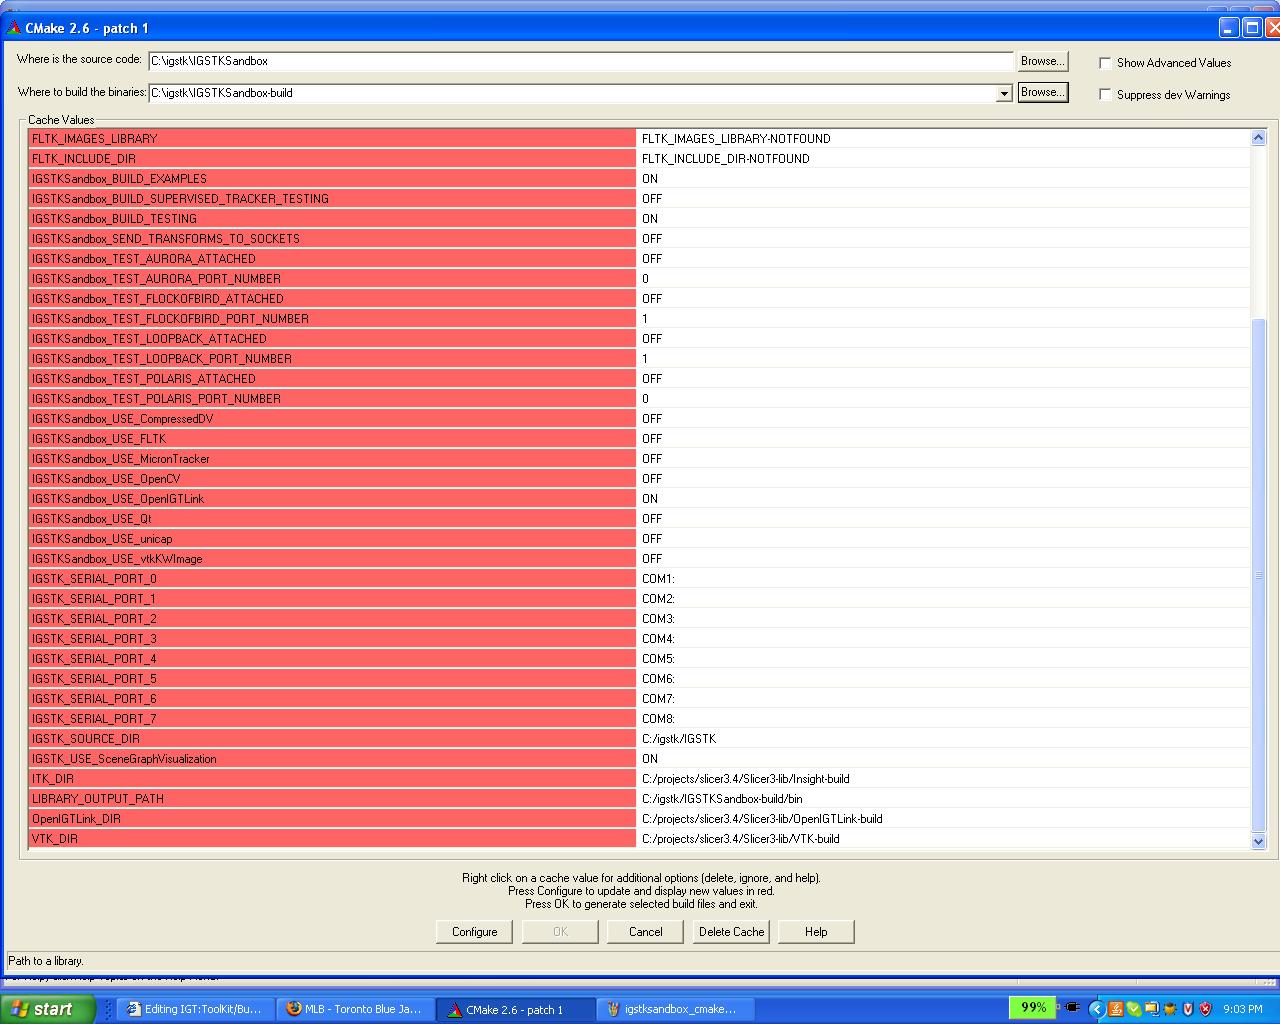The width and height of the screenshot is (1280, 1024).
Task: Click the 99% battery indicator in tray
Action: pyautogui.click(x=1033, y=1007)
